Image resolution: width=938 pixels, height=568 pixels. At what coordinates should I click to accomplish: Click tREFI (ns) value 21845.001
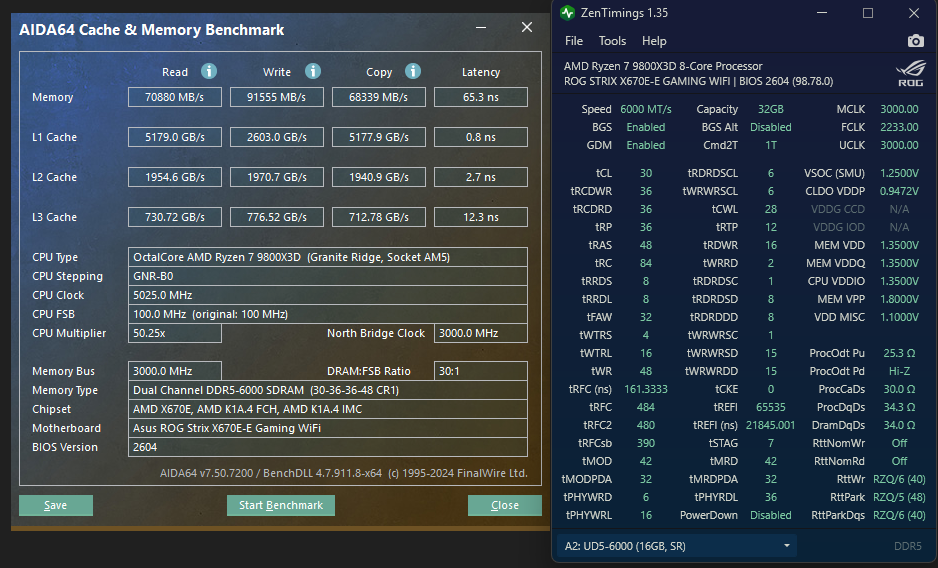[770, 425]
